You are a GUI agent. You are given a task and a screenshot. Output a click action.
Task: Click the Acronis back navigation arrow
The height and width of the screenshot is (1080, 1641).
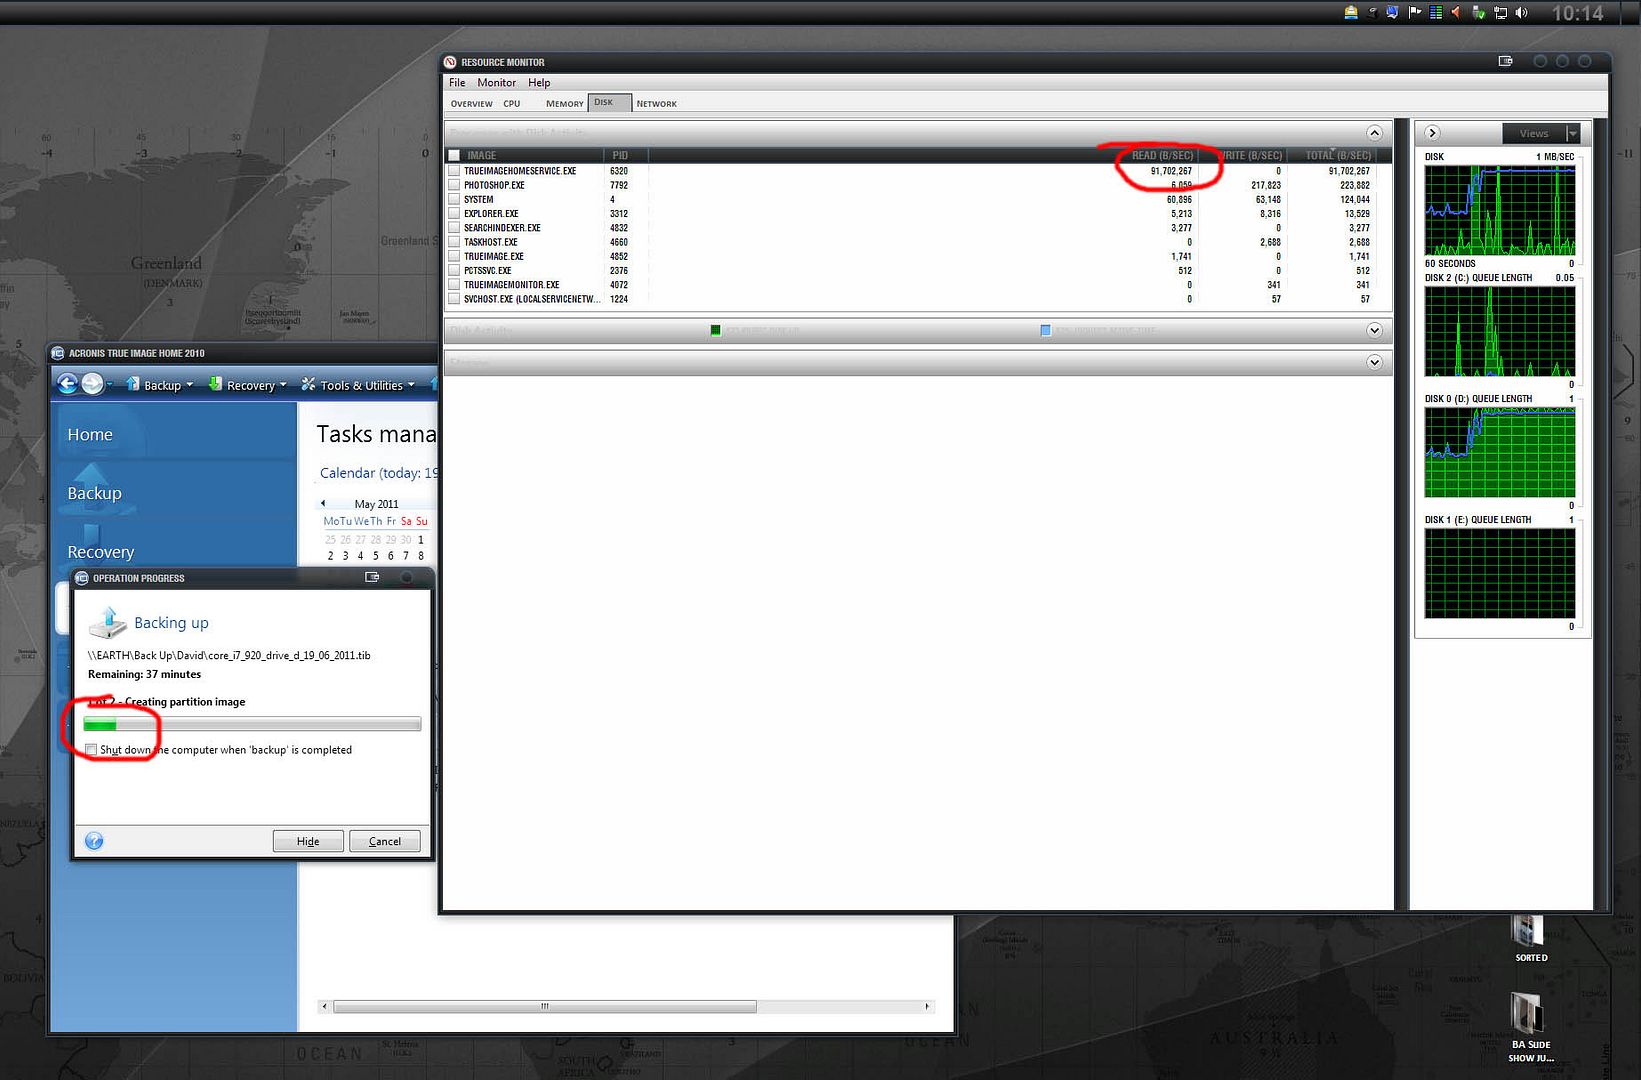(x=67, y=384)
